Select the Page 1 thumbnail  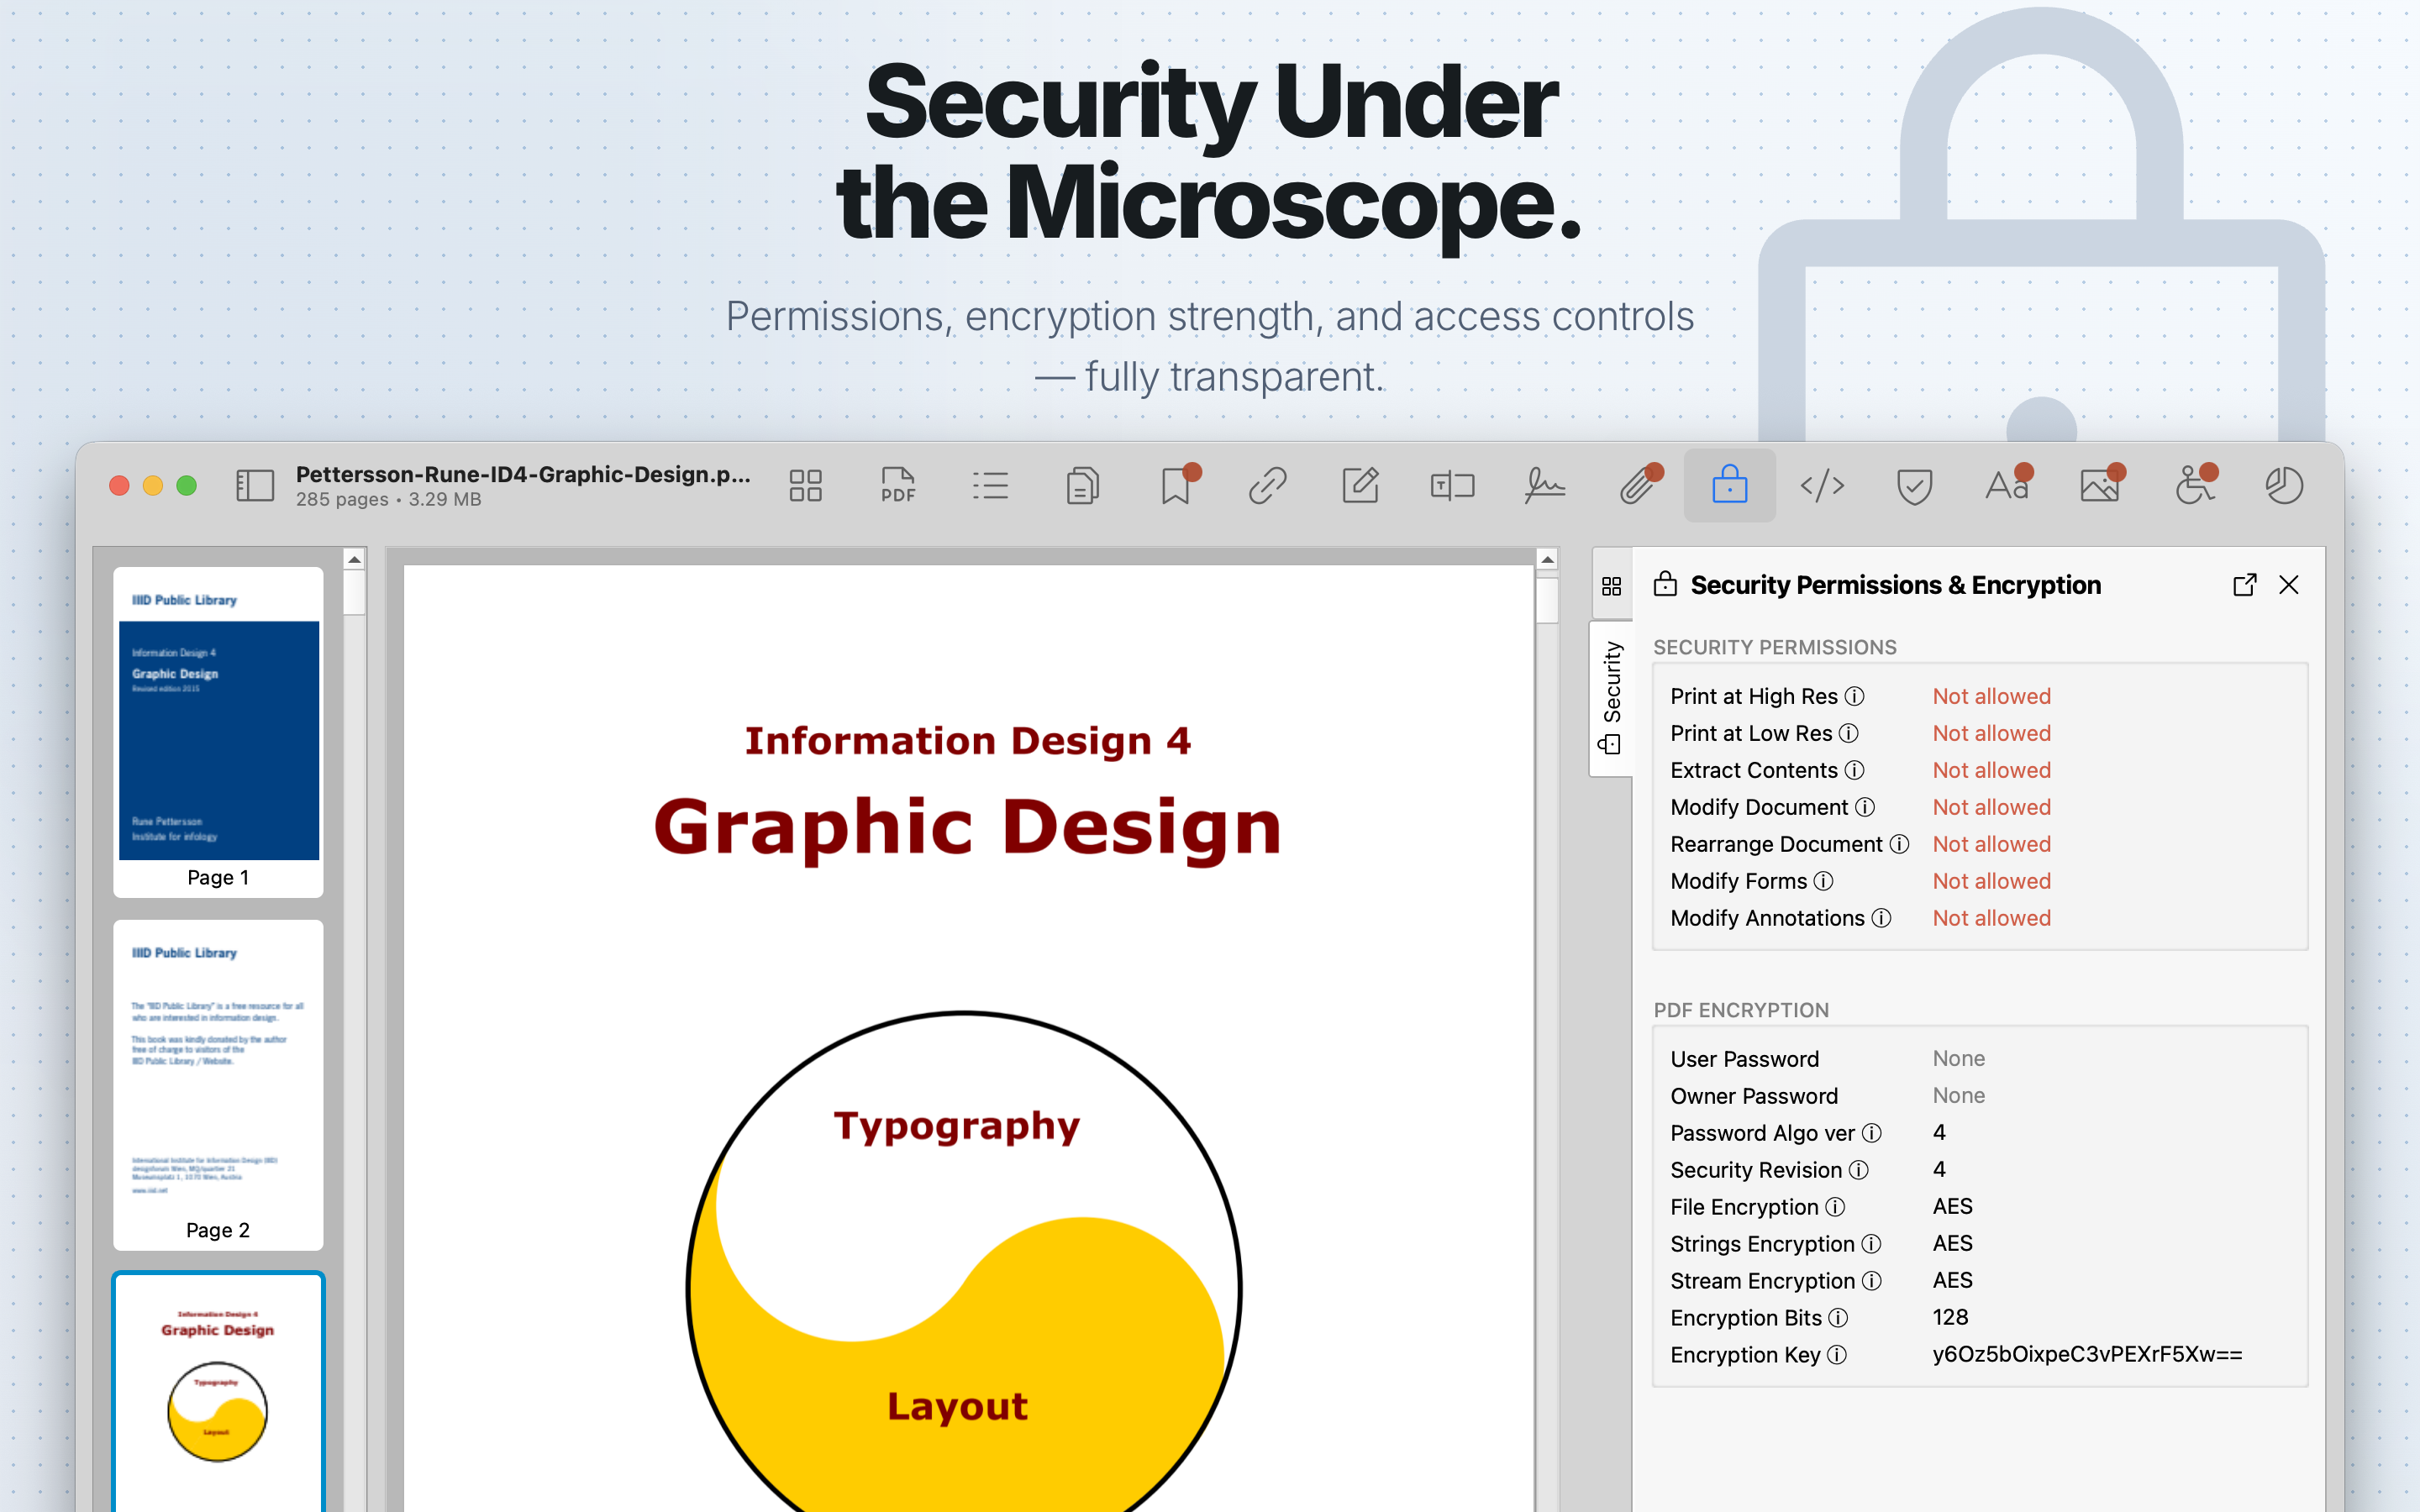(218, 732)
